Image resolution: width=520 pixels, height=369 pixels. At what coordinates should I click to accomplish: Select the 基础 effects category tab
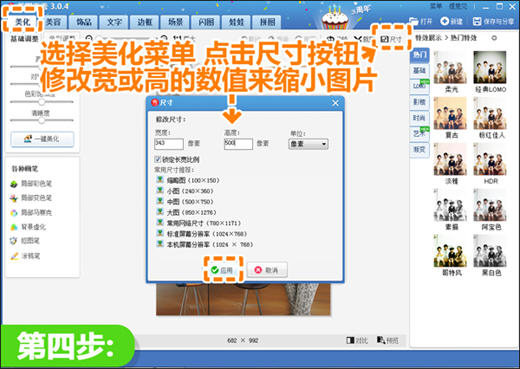coord(420,70)
